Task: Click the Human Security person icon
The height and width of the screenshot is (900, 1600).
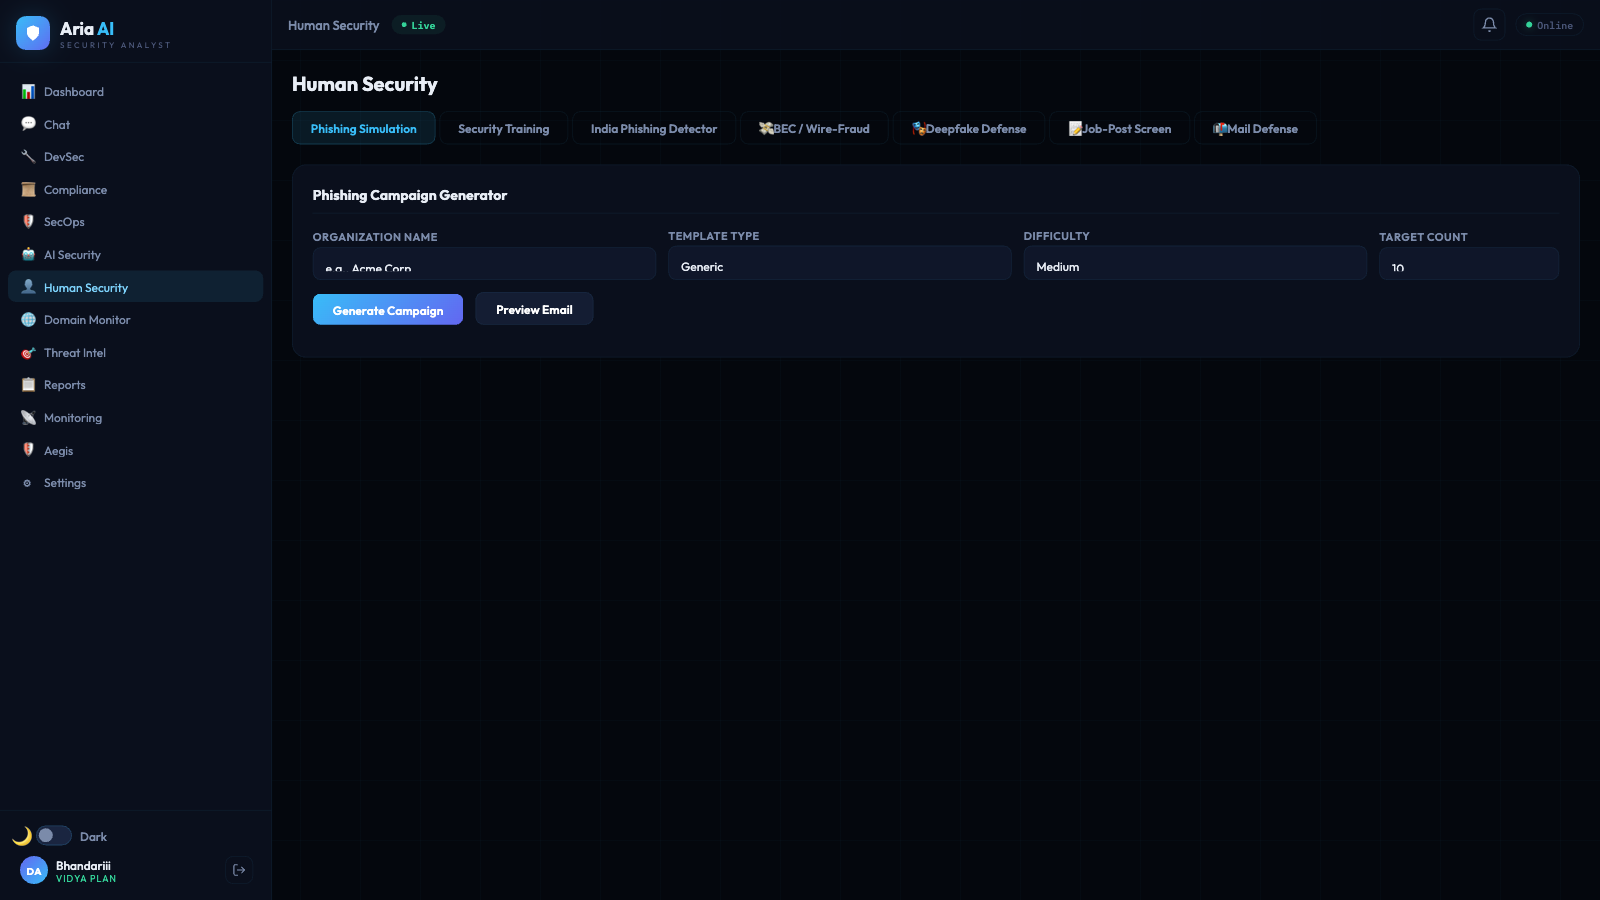Action: [28, 287]
